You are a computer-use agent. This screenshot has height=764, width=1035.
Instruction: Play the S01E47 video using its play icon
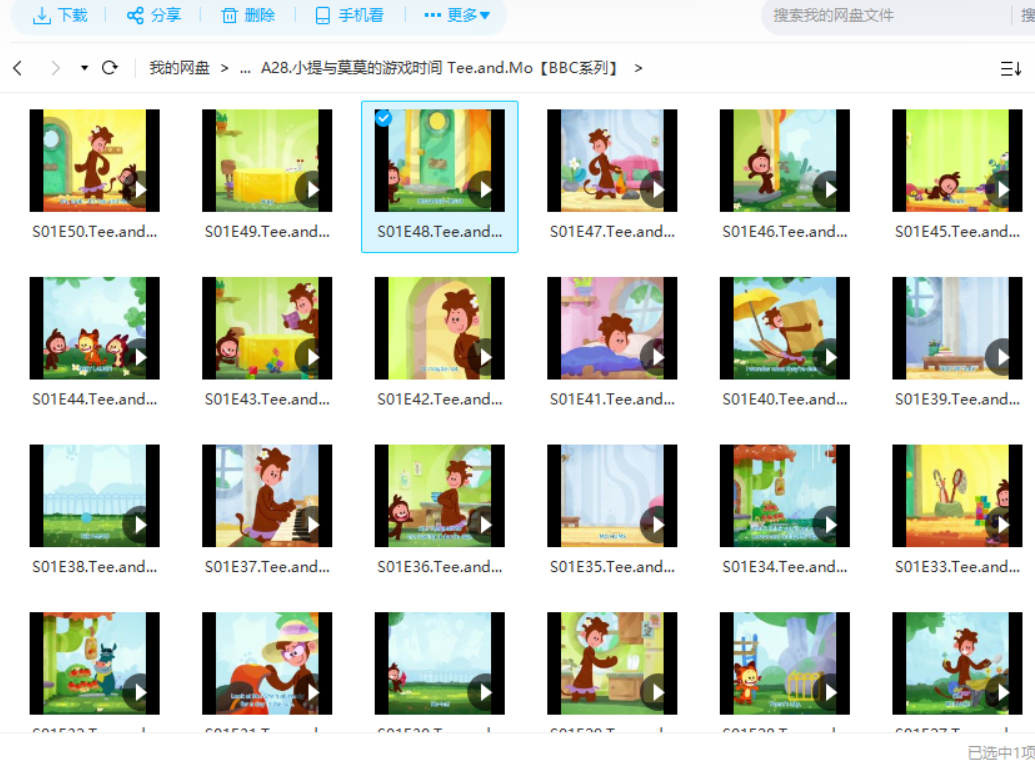click(658, 190)
